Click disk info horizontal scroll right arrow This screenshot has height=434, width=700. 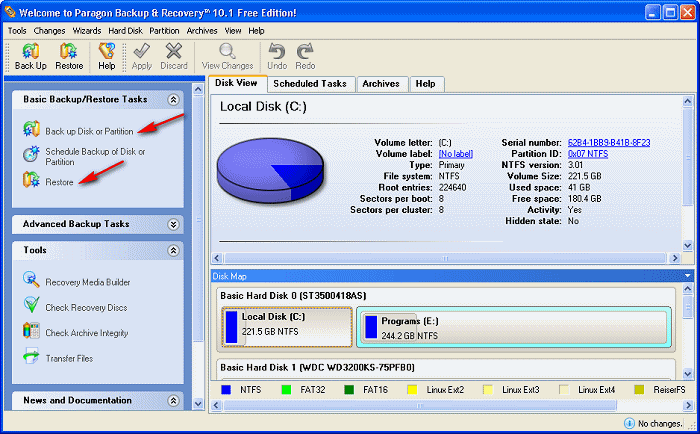tap(675, 258)
